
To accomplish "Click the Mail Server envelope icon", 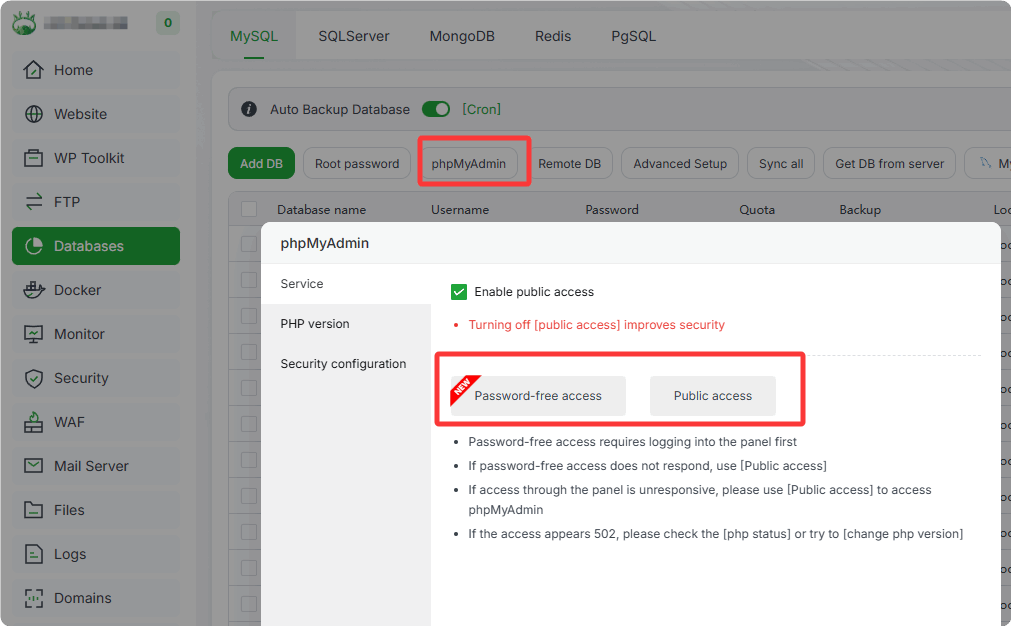I will coord(34,466).
